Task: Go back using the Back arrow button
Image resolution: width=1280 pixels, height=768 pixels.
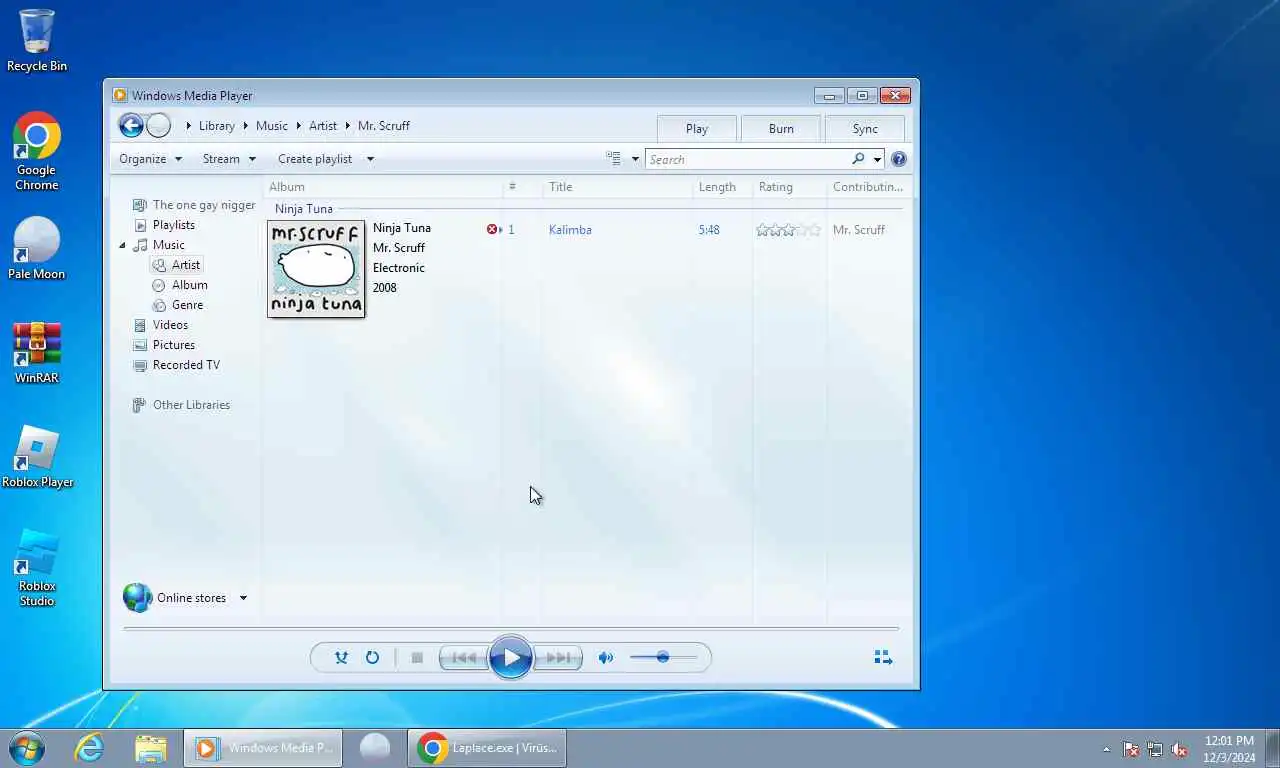Action: pos(130,125)
